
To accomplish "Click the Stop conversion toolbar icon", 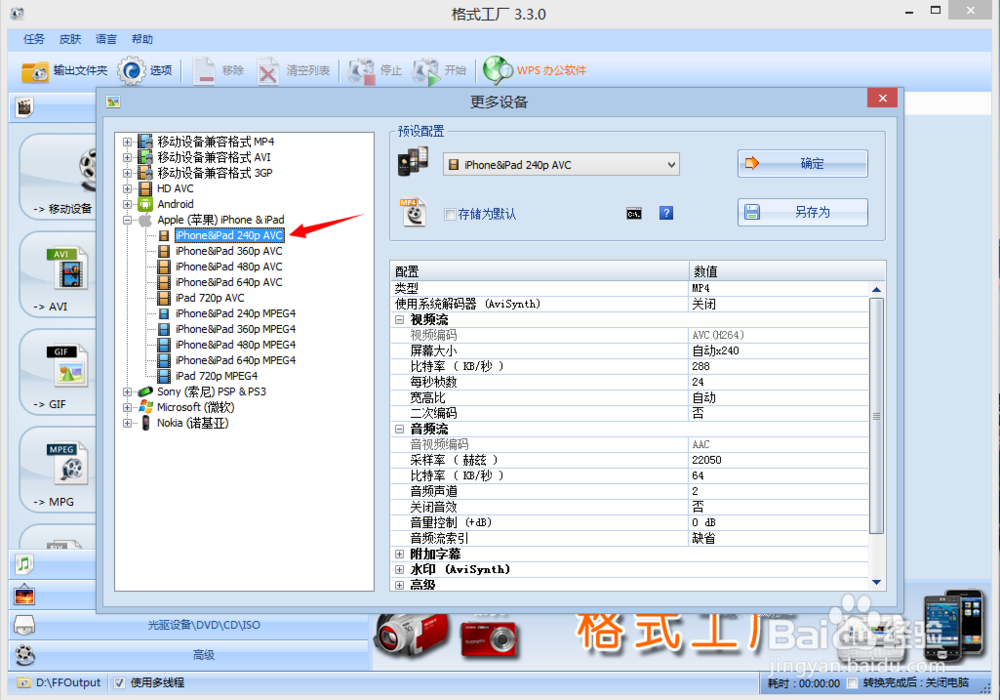I will [x=362, y=71].
